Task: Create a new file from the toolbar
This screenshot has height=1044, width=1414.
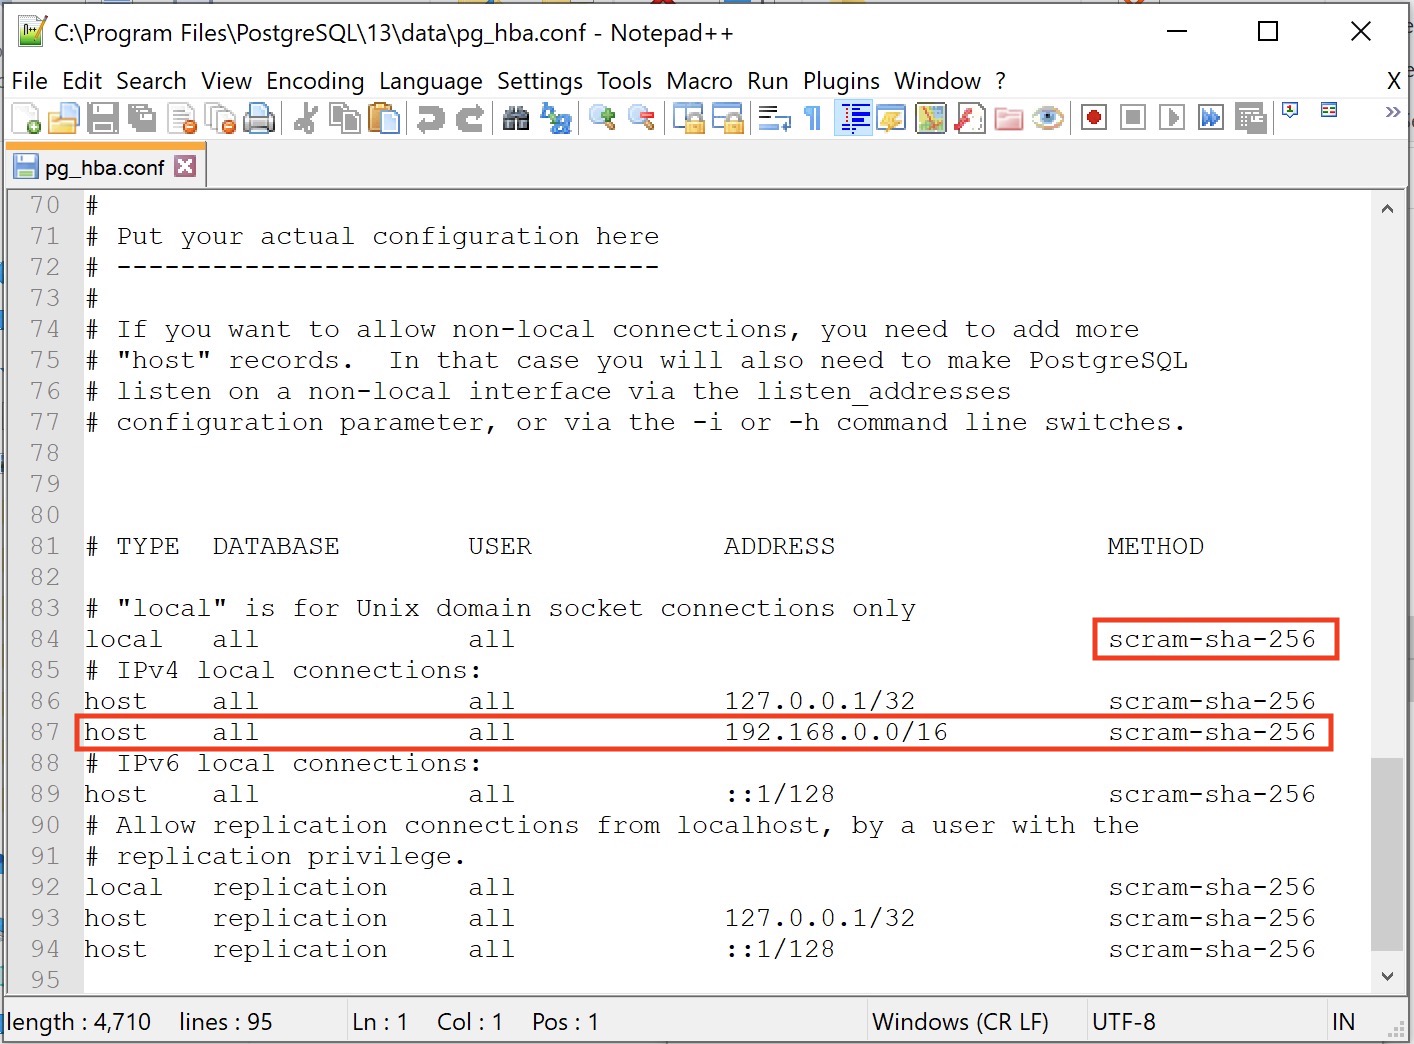Action: click(x=24, y=117)
